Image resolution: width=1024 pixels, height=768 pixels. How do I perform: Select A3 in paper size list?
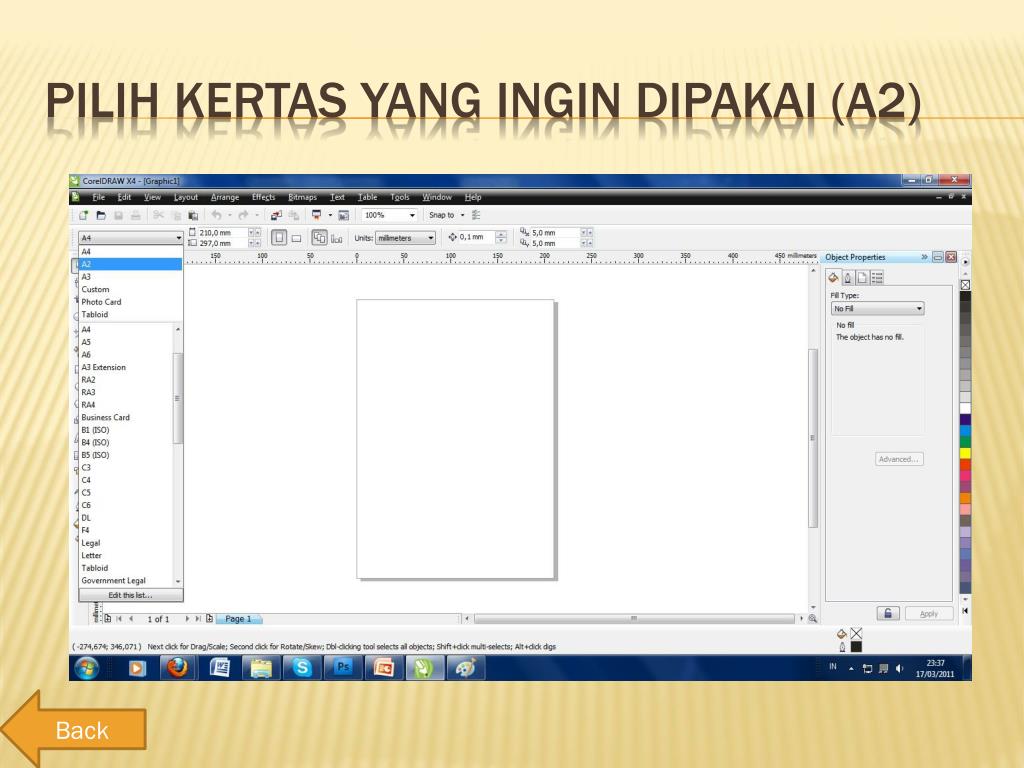click(x=130, y=276)
